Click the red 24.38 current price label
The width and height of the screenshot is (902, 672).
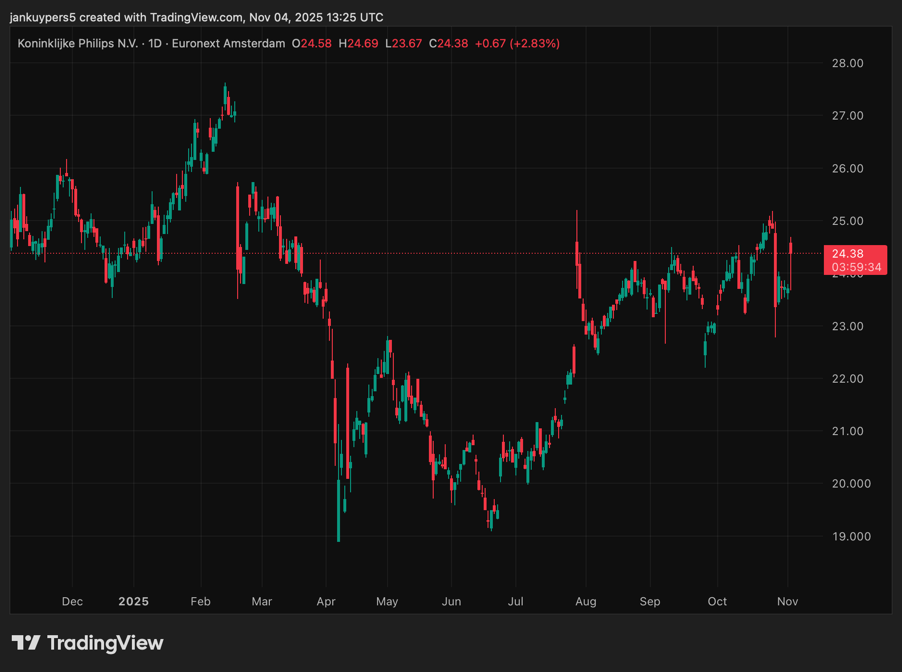[847, 254]
